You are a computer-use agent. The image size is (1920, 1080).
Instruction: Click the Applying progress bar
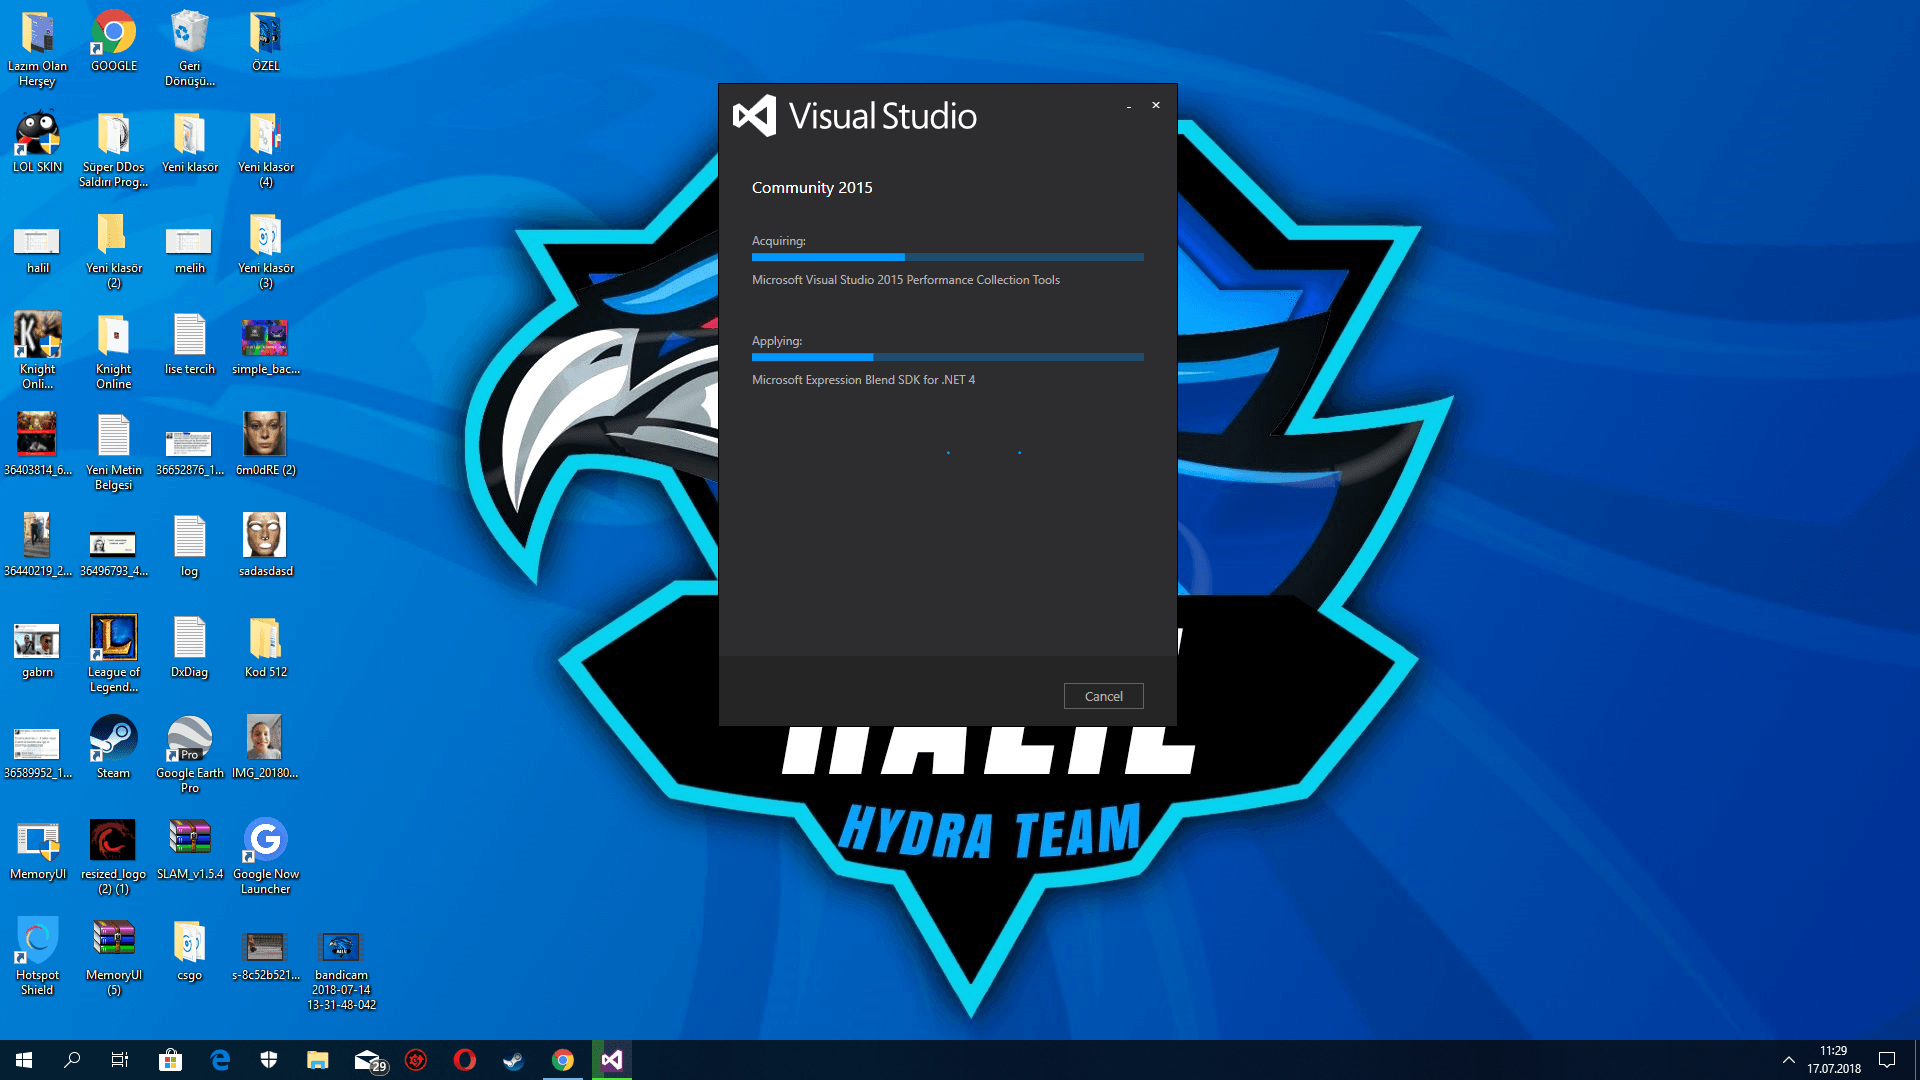coord(947,357)
